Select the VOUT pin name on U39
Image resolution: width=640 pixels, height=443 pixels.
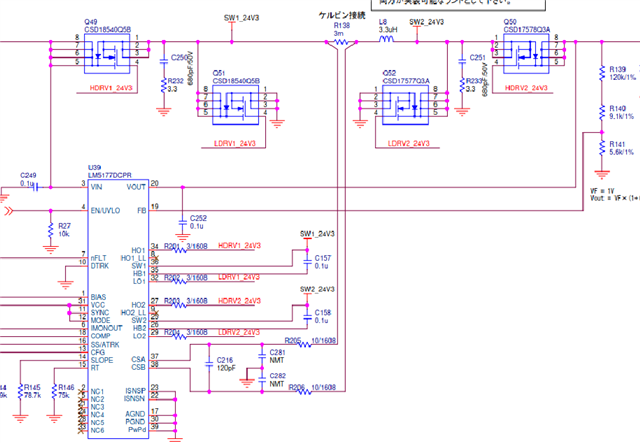pyautogui.click(x=136, y=187)
